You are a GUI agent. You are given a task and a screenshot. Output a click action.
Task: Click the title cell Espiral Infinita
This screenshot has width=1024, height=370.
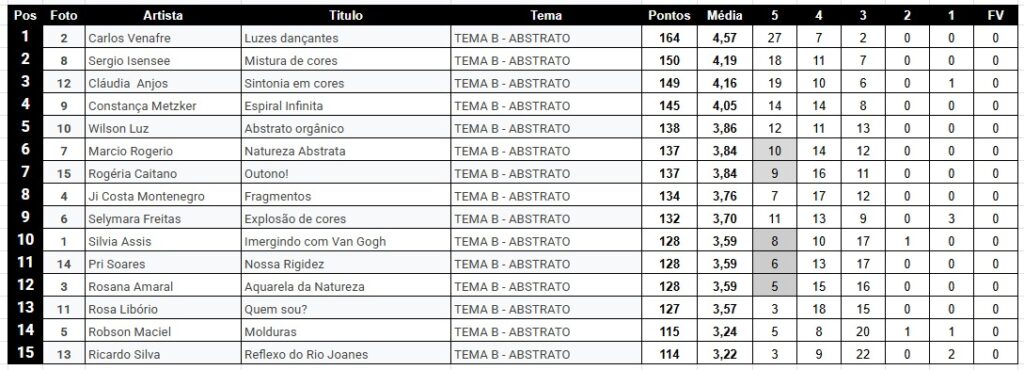(x=346, y=106)
